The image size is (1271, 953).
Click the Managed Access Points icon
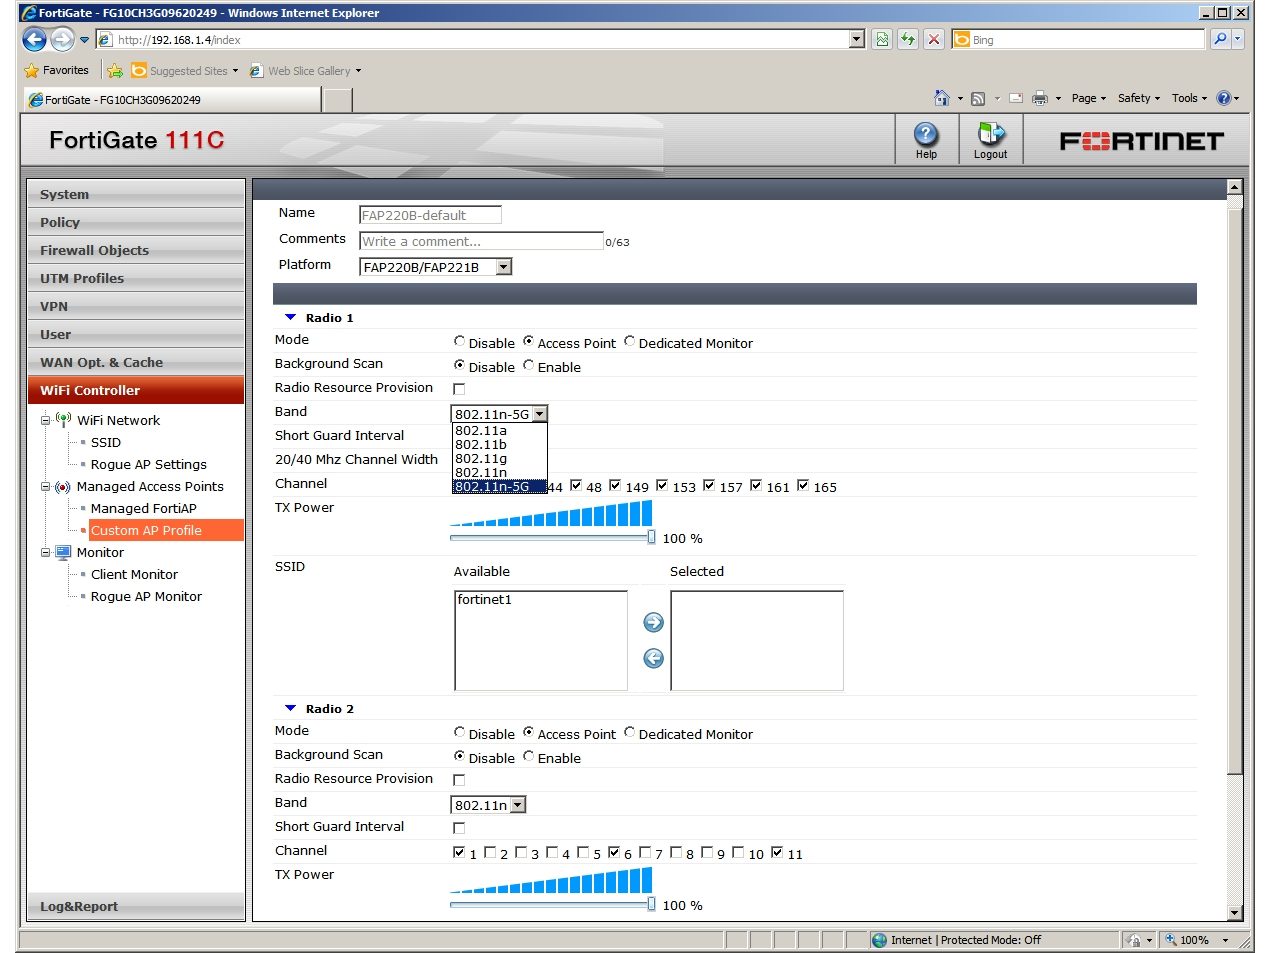click(x=63, y=487)
